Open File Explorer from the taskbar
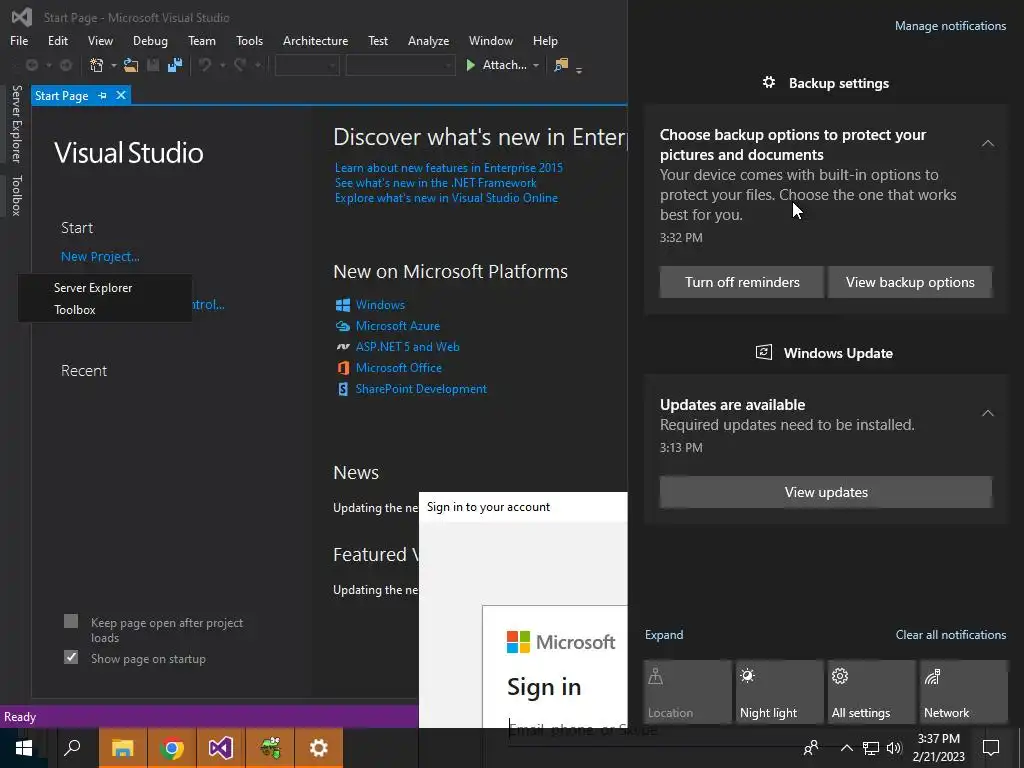Screen dimensions: 1024x768 (x=123, y=748)
